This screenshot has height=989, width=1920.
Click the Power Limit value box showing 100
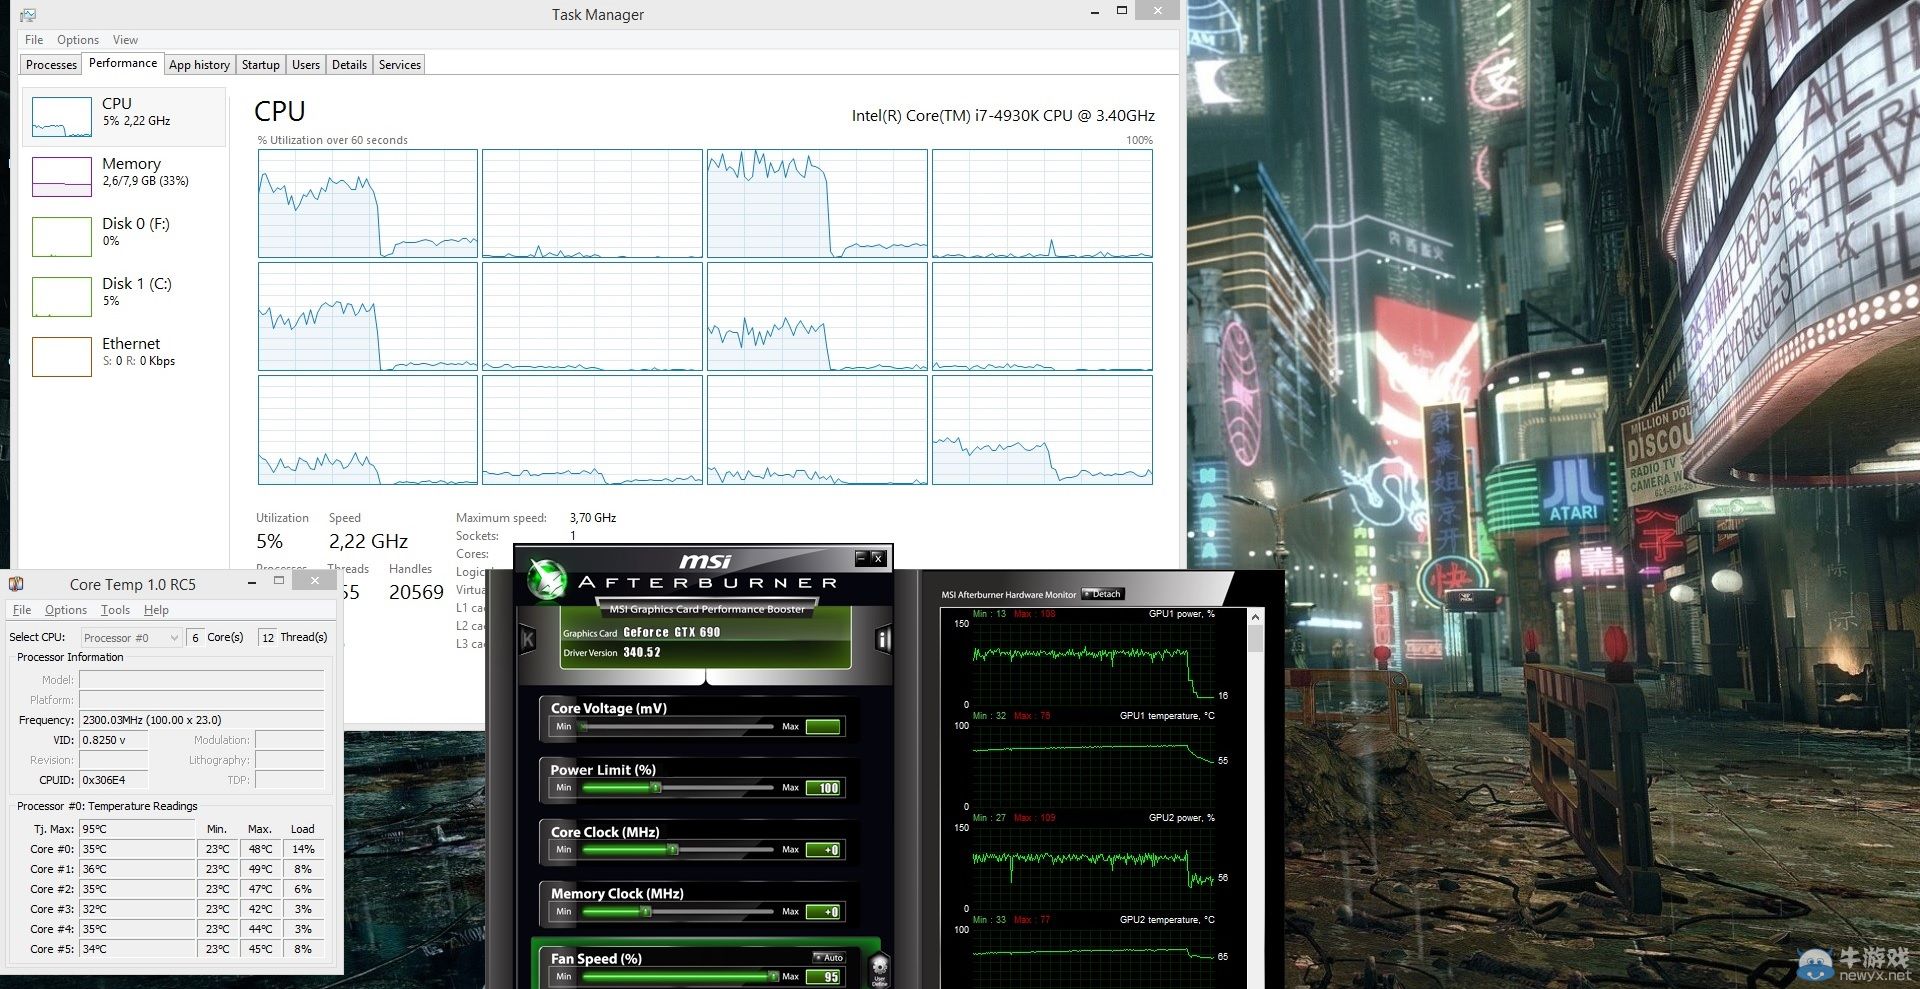coord(823,788)
